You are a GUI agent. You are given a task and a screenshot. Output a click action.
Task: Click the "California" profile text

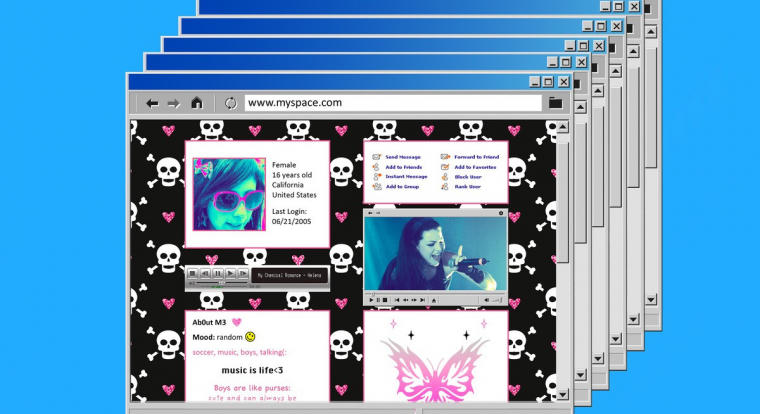(287, 185)
